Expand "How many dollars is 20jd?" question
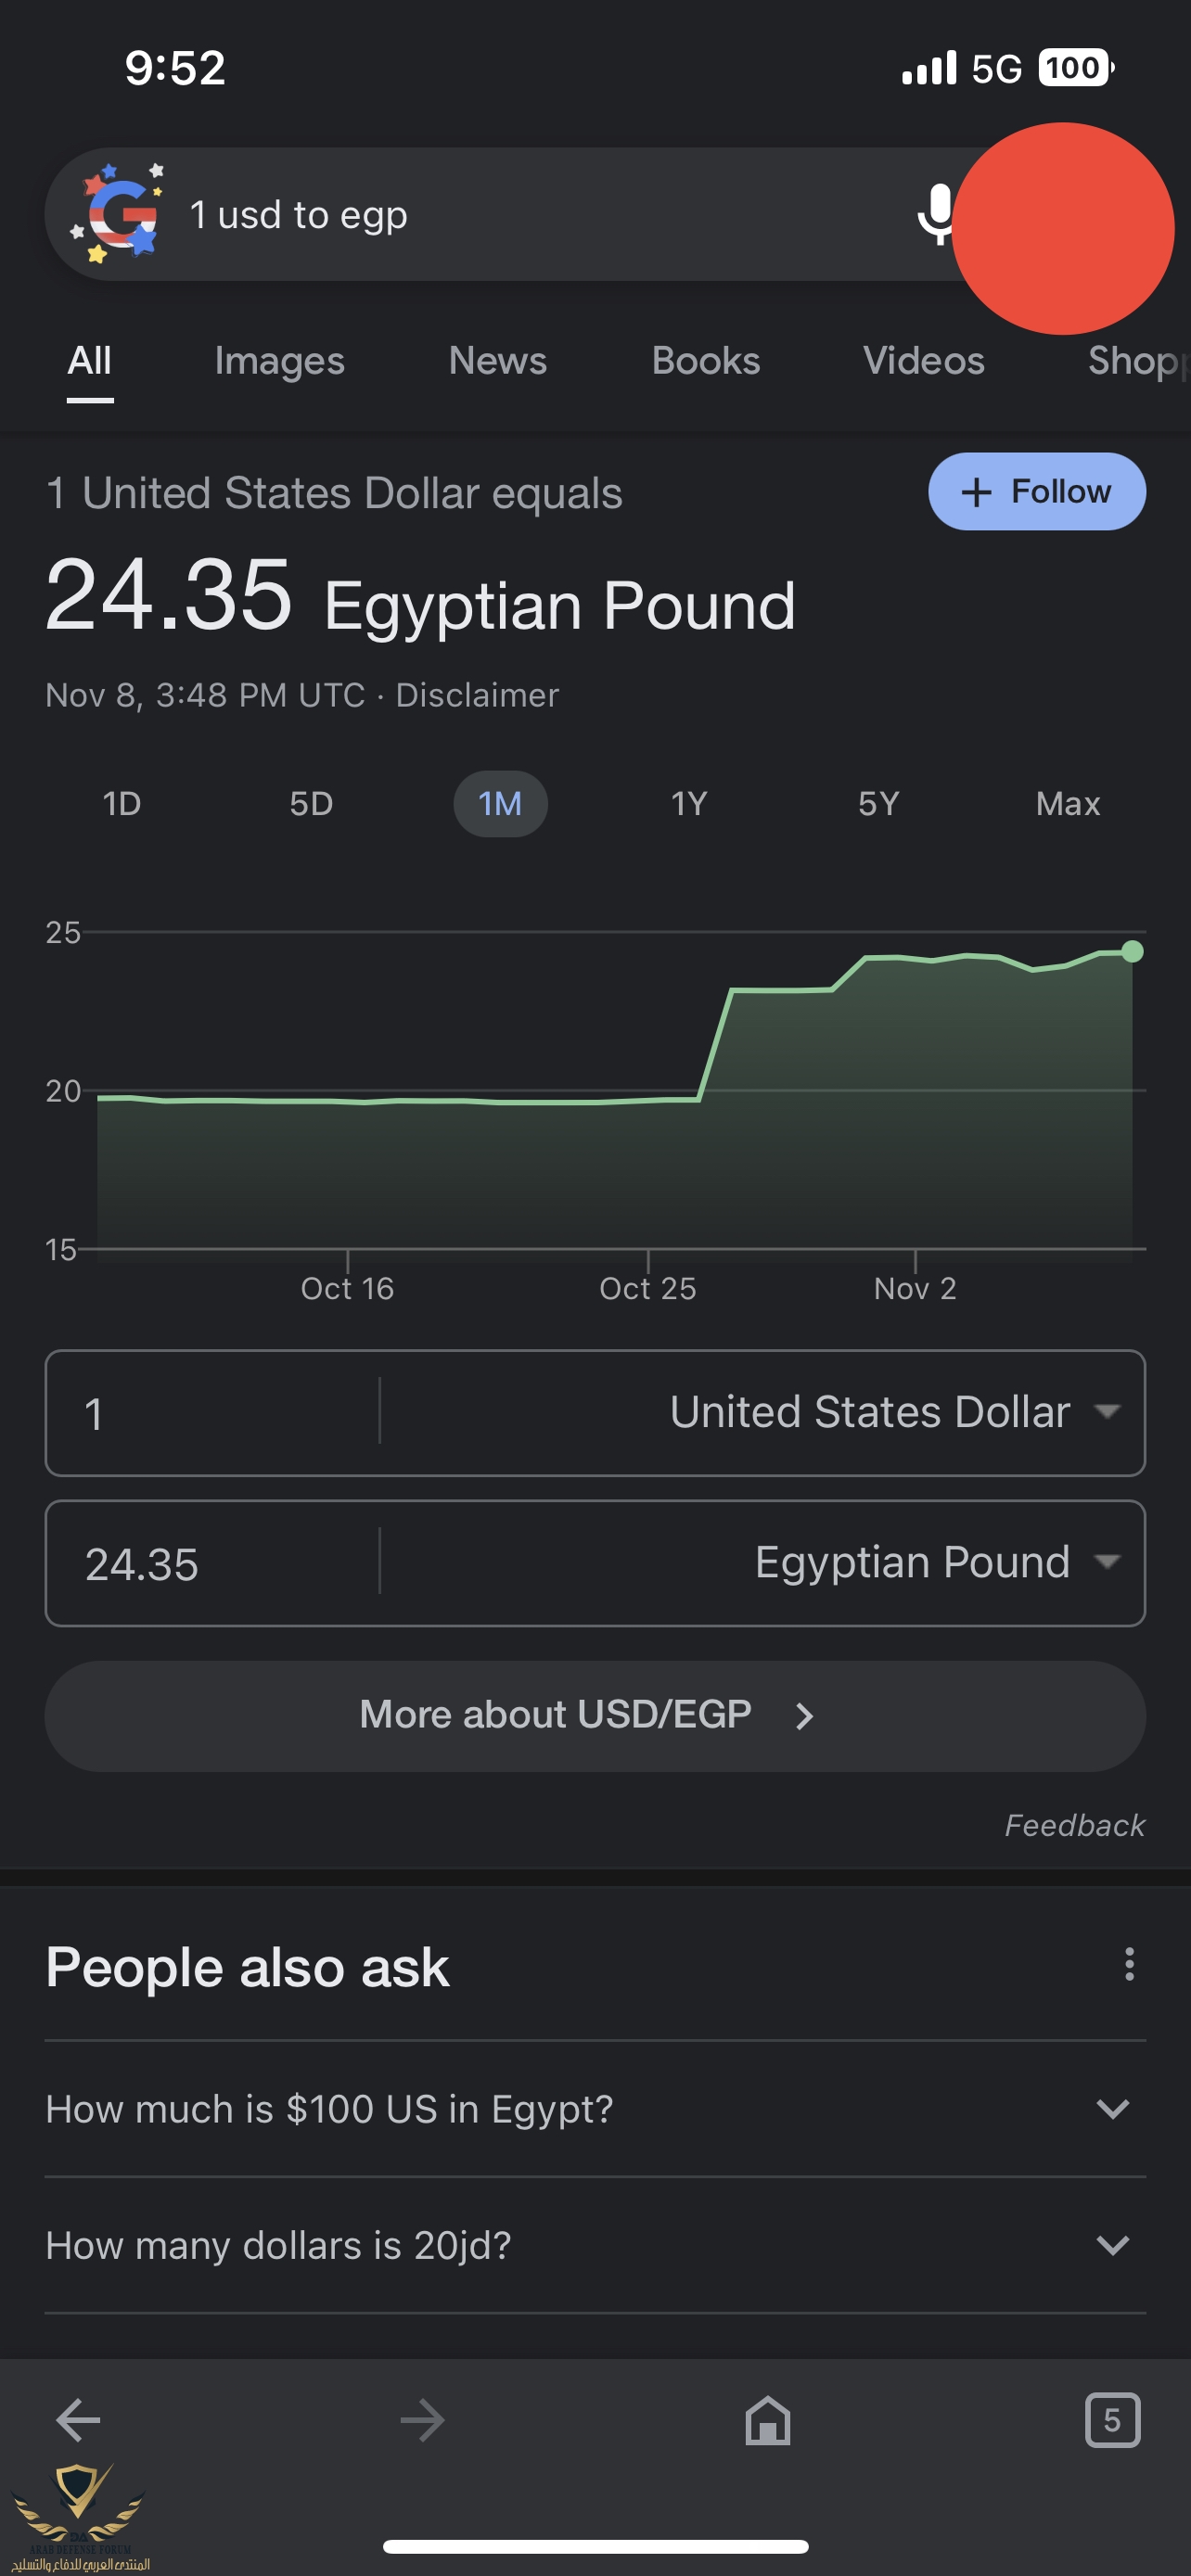Image resolution: width=1191 pixels, height=2576 pixels. point(595,2246)
